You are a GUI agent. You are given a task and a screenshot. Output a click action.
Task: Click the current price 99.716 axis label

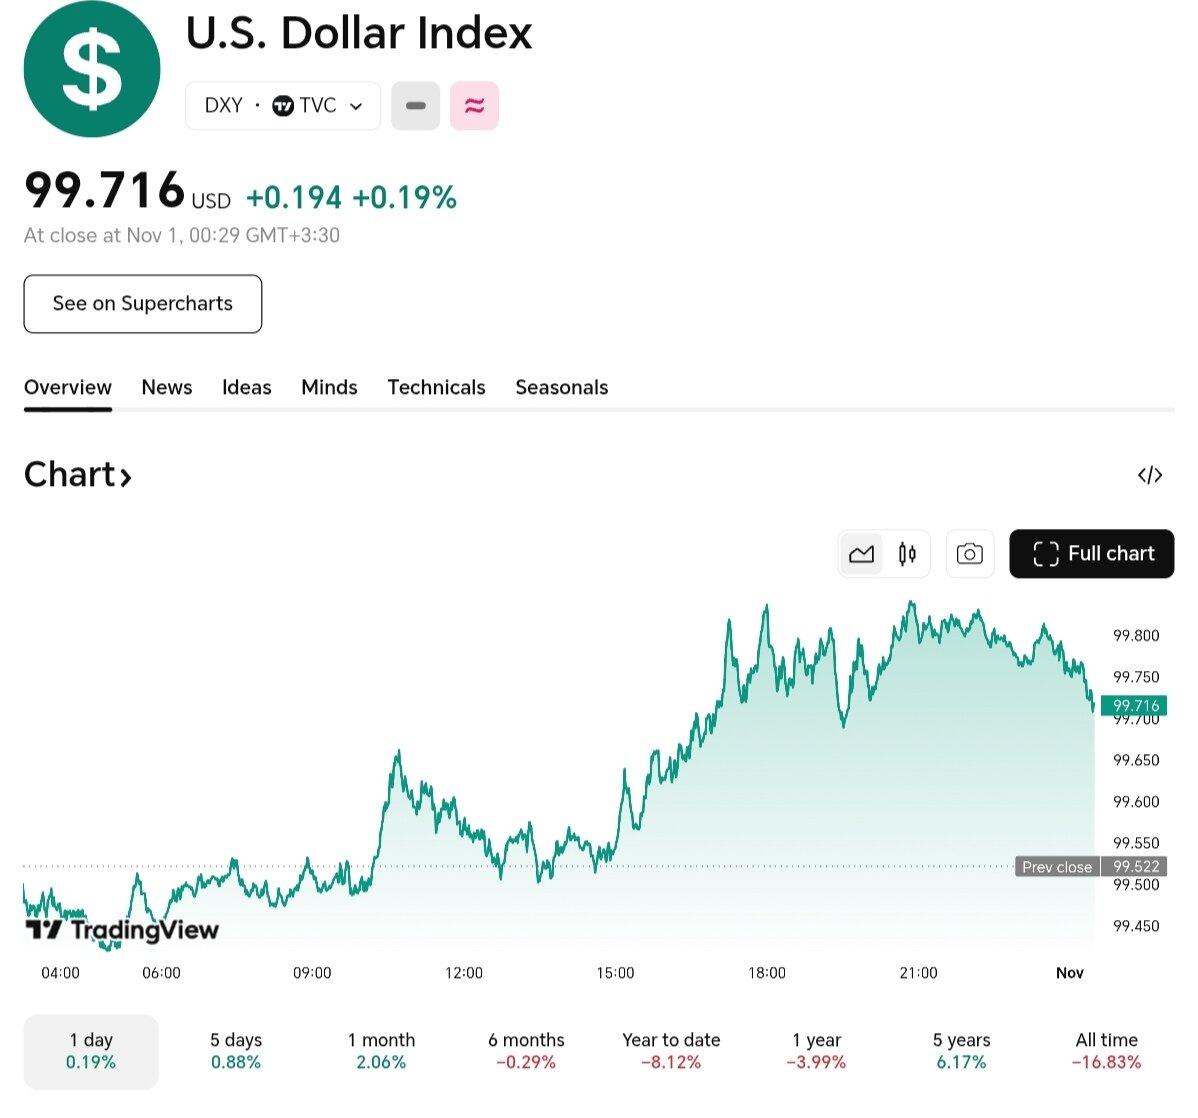tap(1135, 706)
